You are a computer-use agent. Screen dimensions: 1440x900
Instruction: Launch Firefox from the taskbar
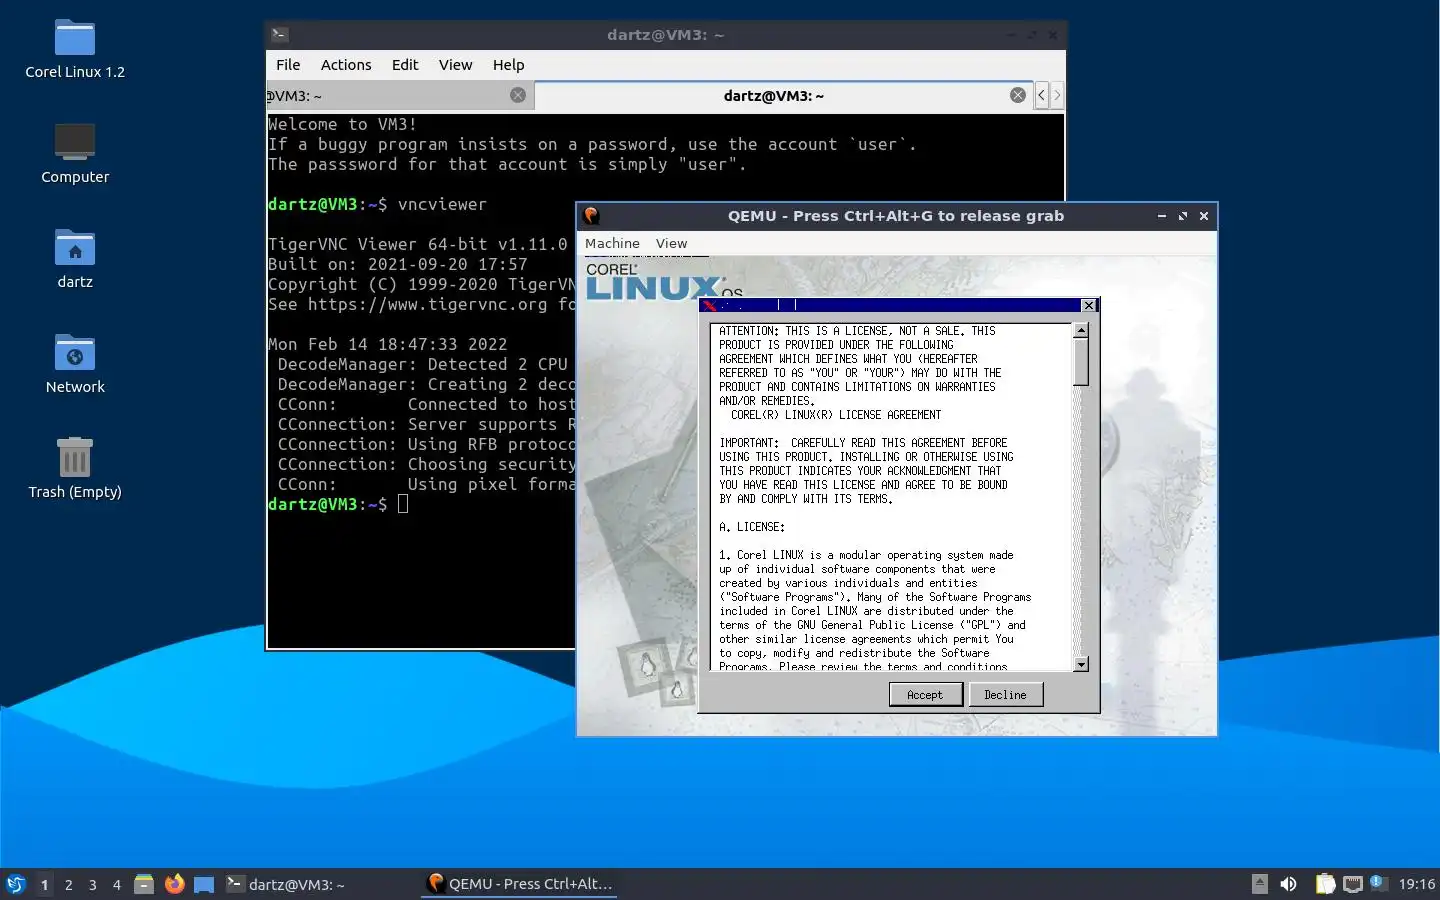174,884
